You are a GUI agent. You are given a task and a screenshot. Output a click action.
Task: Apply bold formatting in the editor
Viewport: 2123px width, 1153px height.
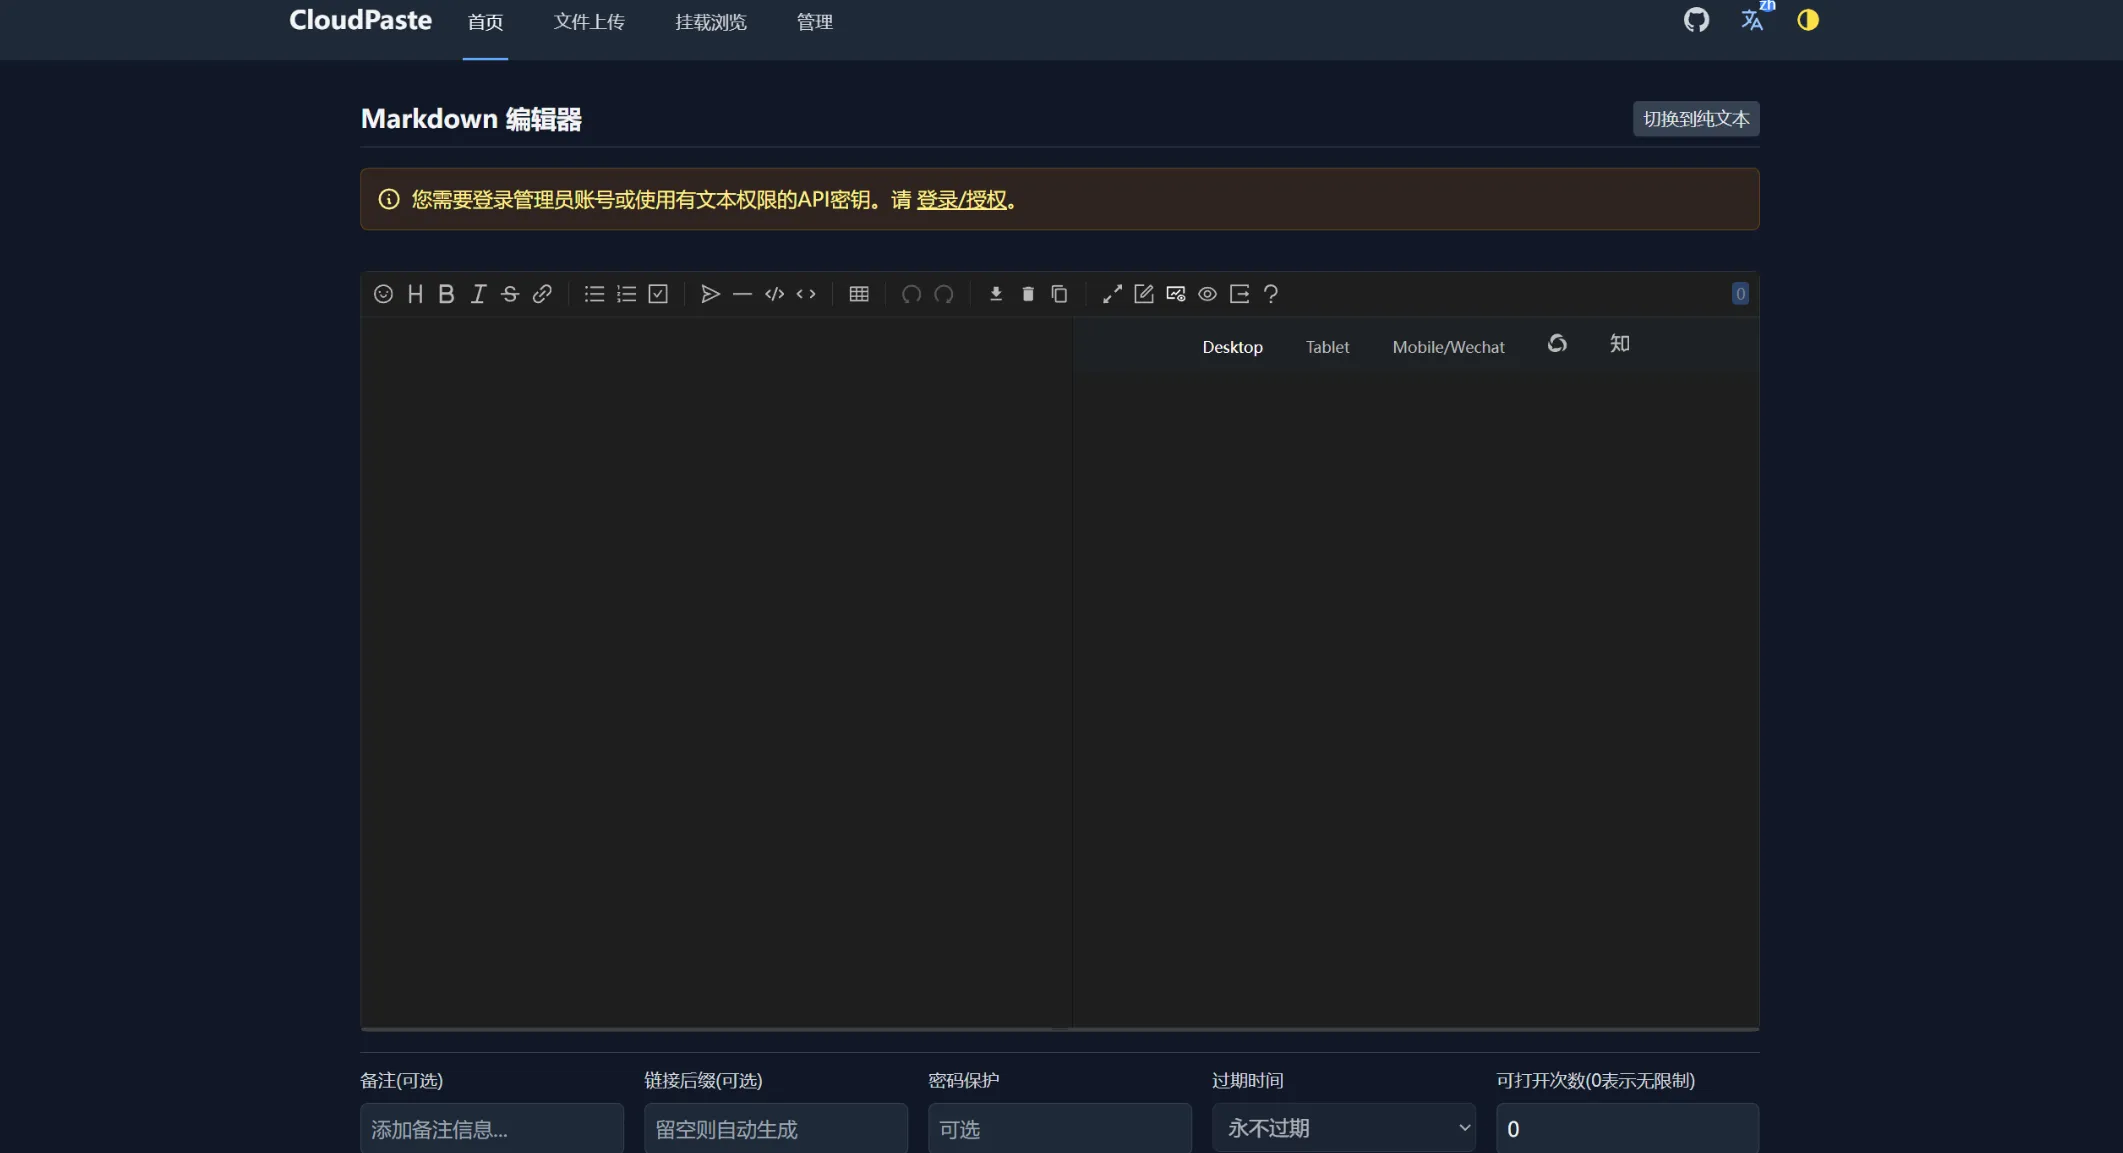447,294
